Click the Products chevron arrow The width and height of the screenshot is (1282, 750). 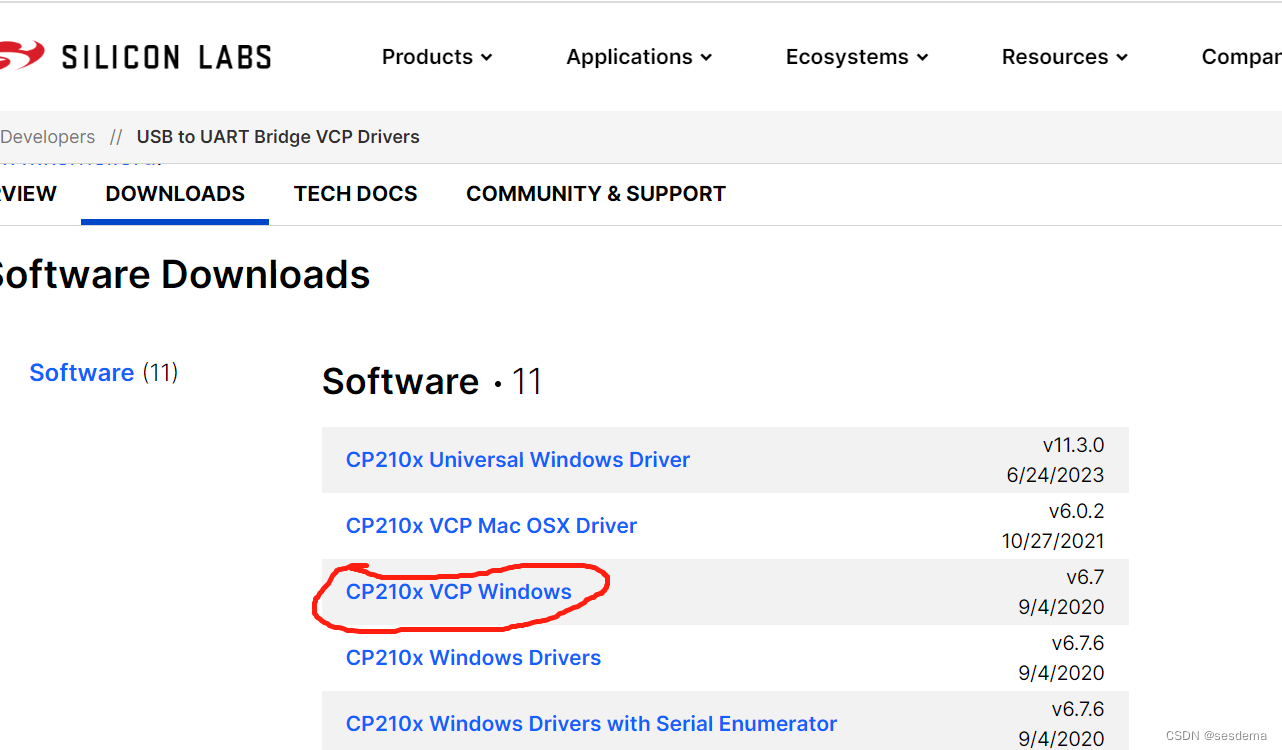pos(487,57)
